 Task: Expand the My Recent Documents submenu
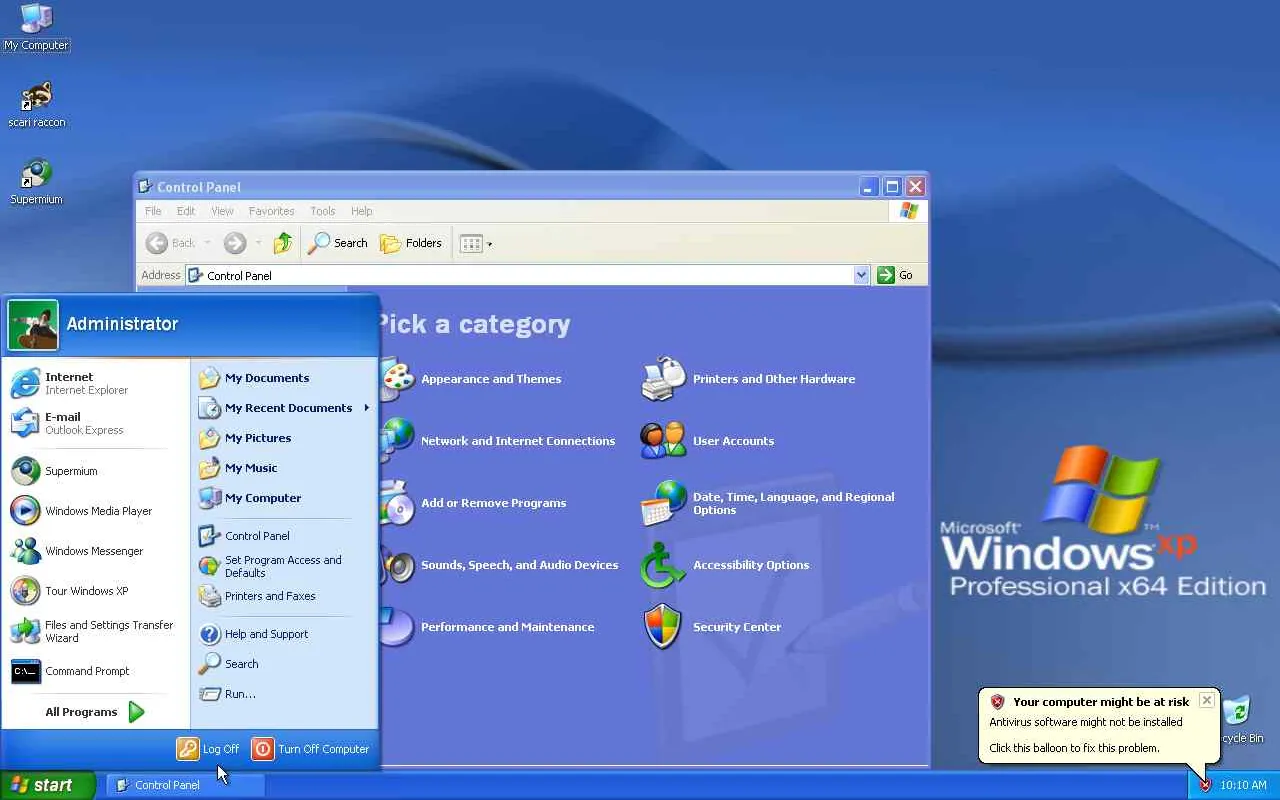284,408
